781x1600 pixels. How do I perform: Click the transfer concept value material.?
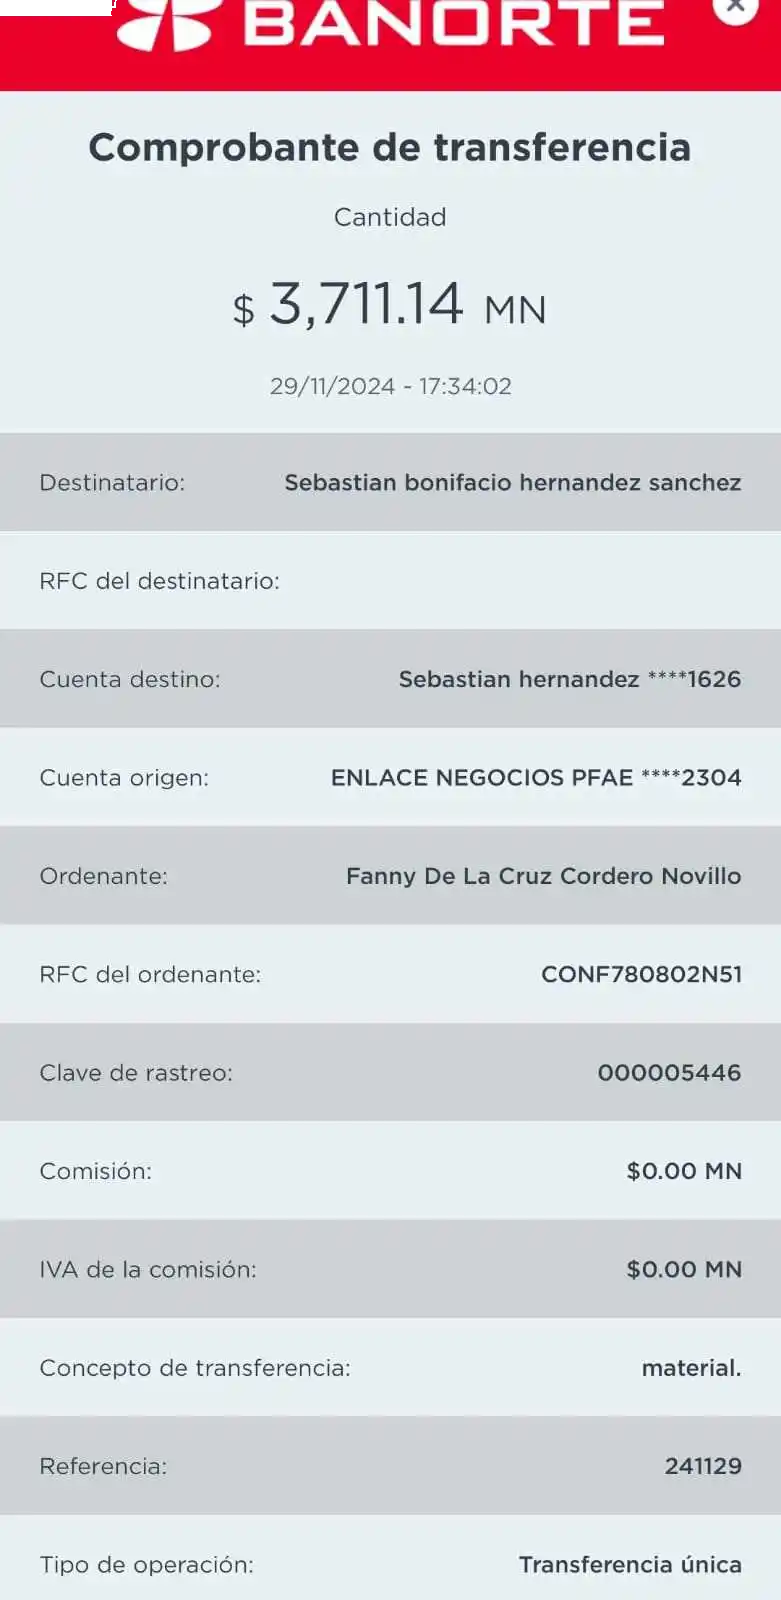[691, 1368]
